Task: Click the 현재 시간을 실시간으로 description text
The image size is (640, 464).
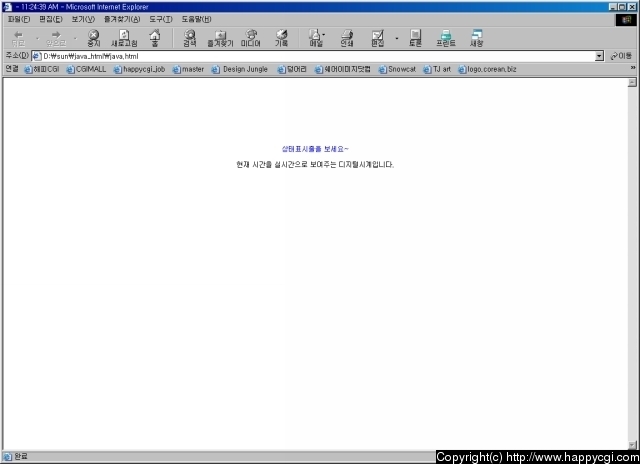Action: tap(315, 164)
